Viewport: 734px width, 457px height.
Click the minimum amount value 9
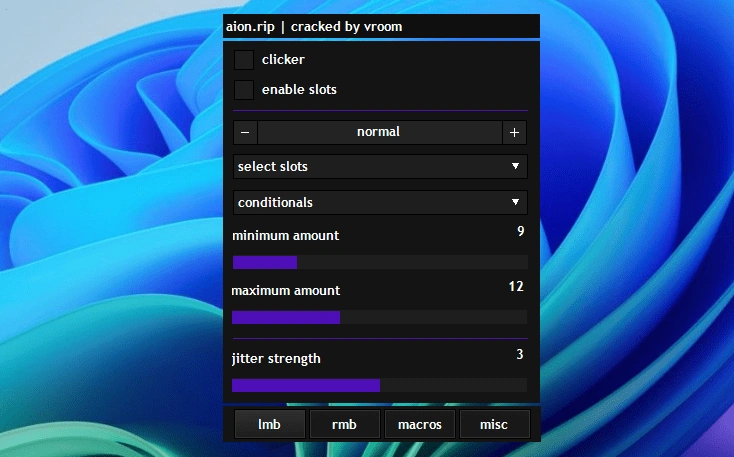tap(521, 231)
